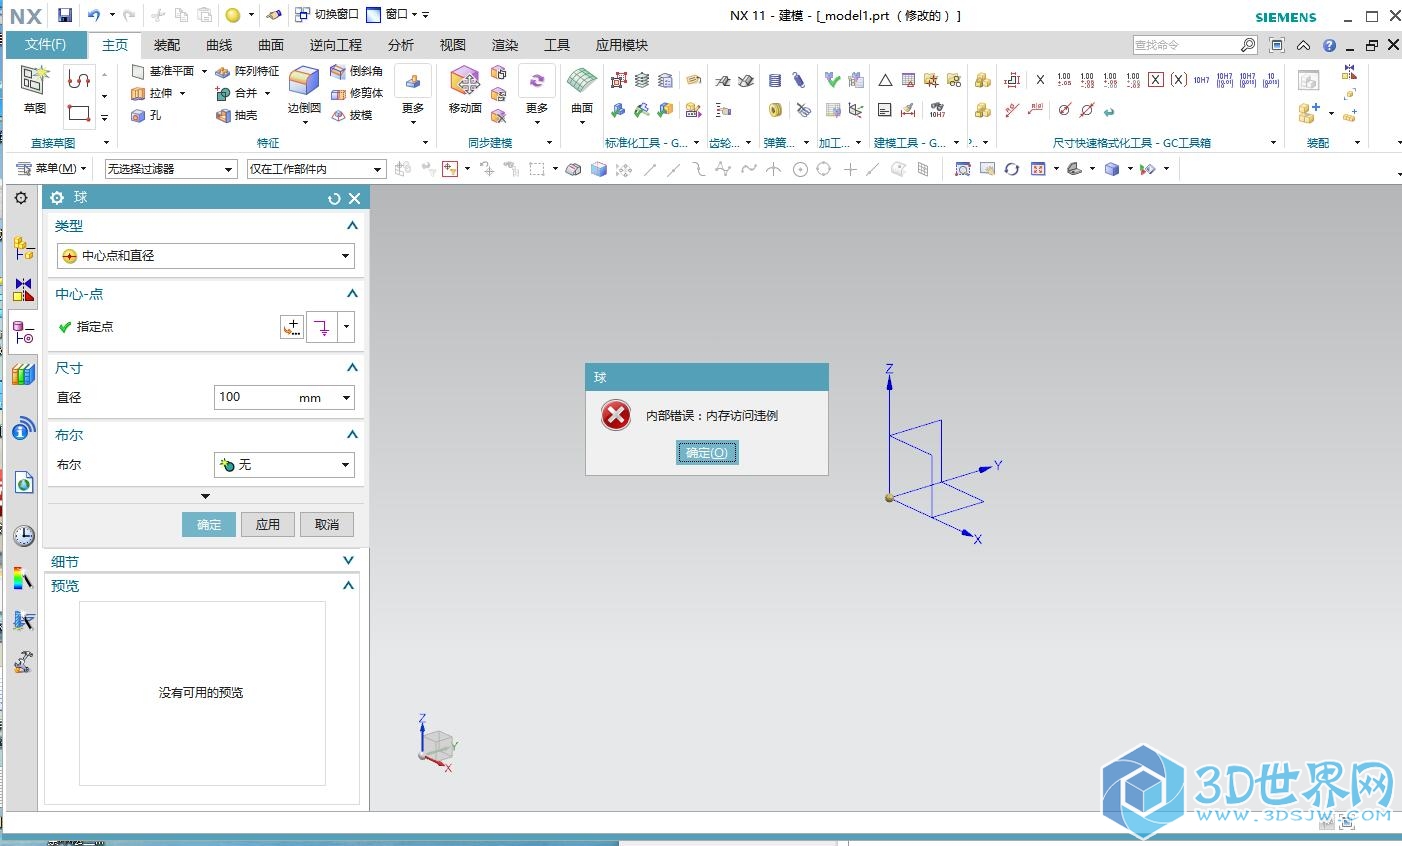This screenshot has width=1402, height=846.
Task: Select the Edge Blend (边倒圆) tool
Action: [x=304, y=90]
